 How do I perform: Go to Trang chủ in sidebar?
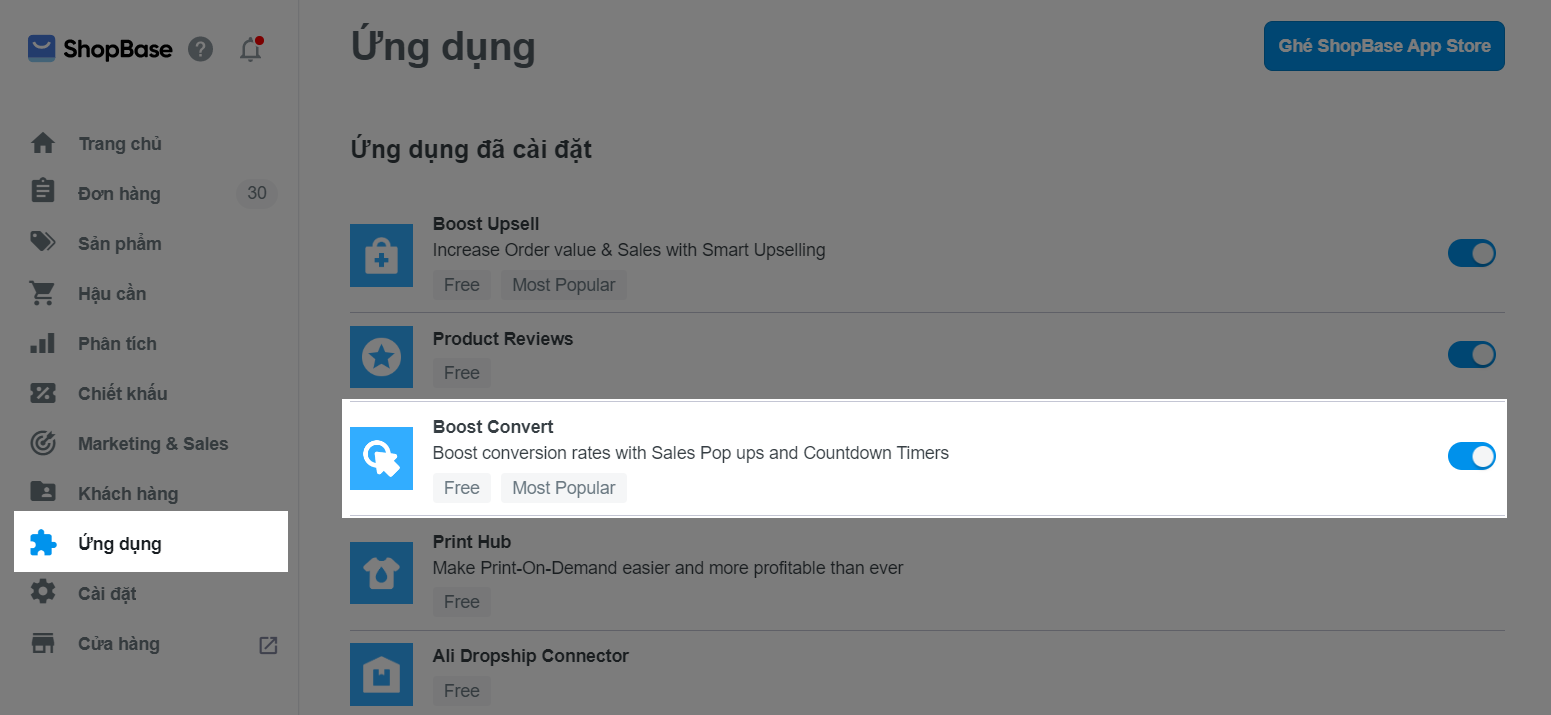[120, 144]
